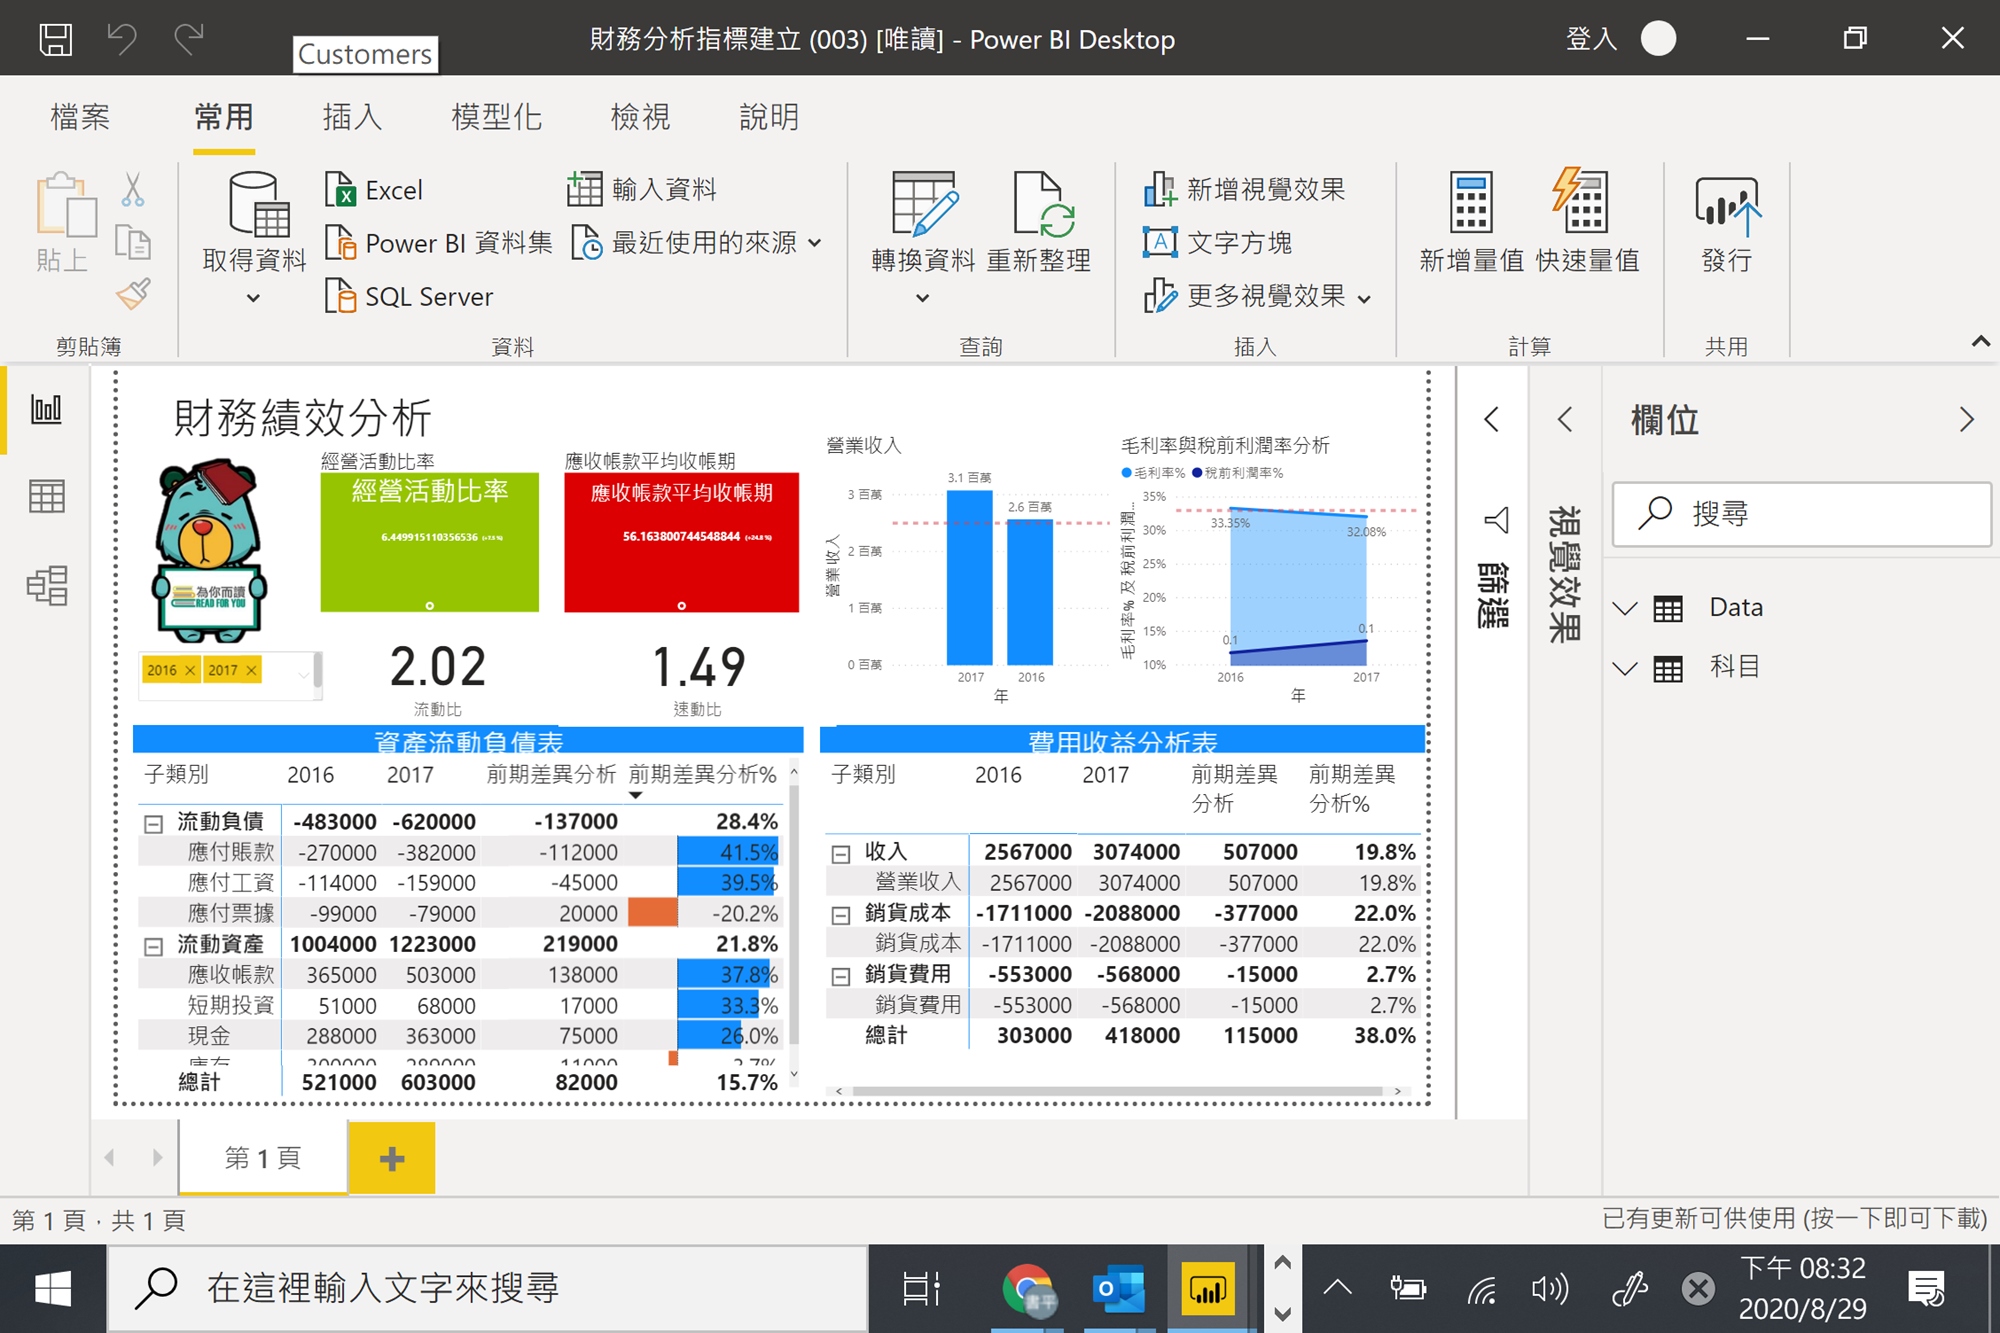Image resolution: width=2000 pixels, height=1333 pixels.
Task: Open the Insert (插入) ribbon tab
Action: pos(352,117)
